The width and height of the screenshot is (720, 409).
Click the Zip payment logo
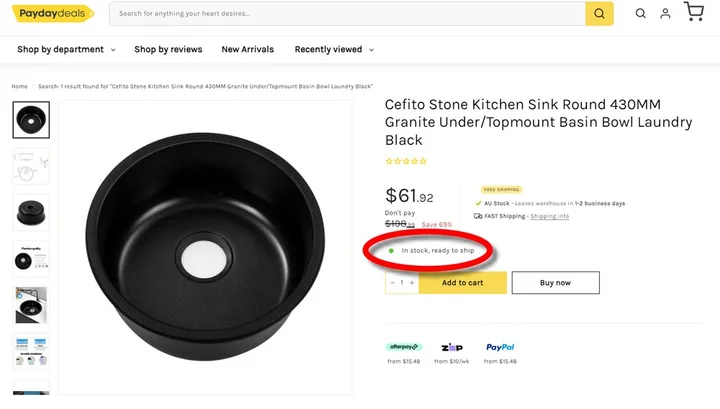(x=452, y=347)
